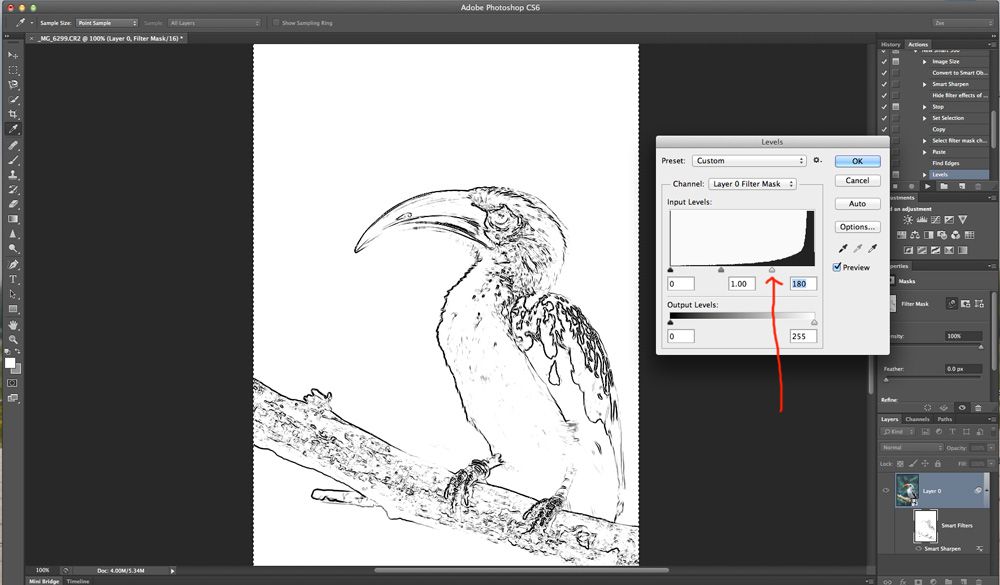Select the Crop tool
The image size is (1000, 585).
pyautogui.click(x=13, y=115)
